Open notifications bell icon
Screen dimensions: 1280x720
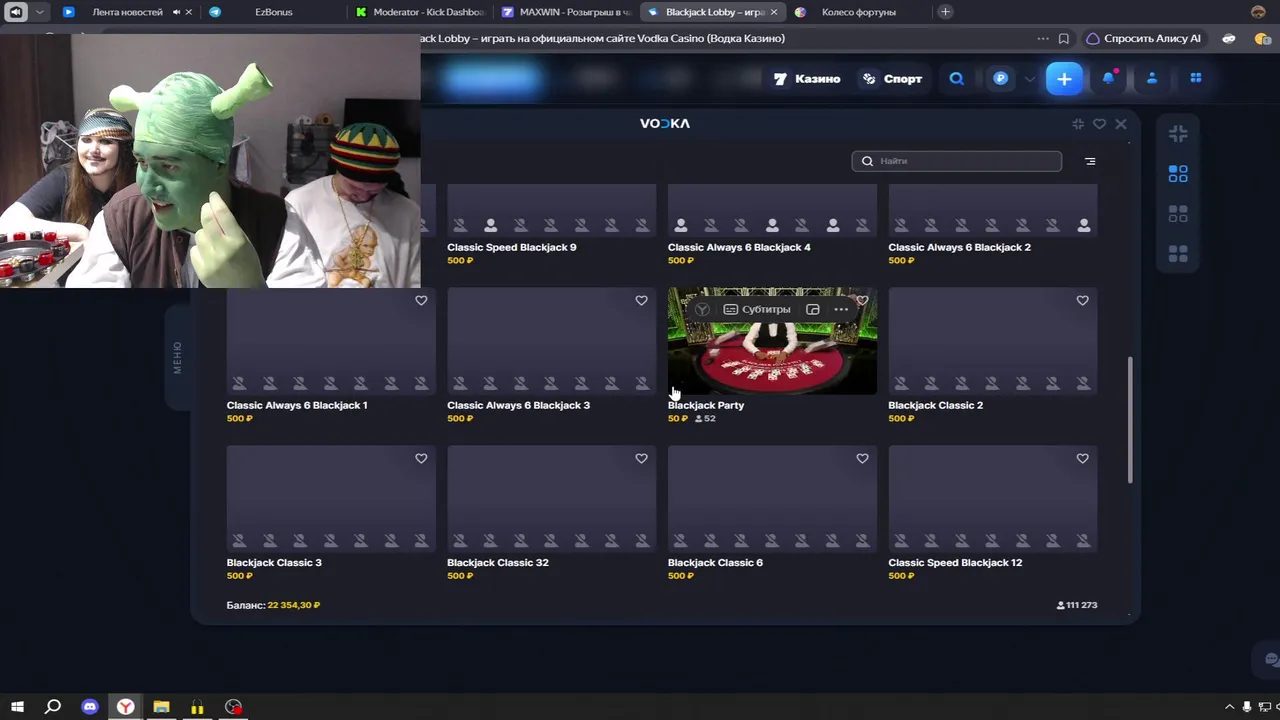coord(1109,78)
